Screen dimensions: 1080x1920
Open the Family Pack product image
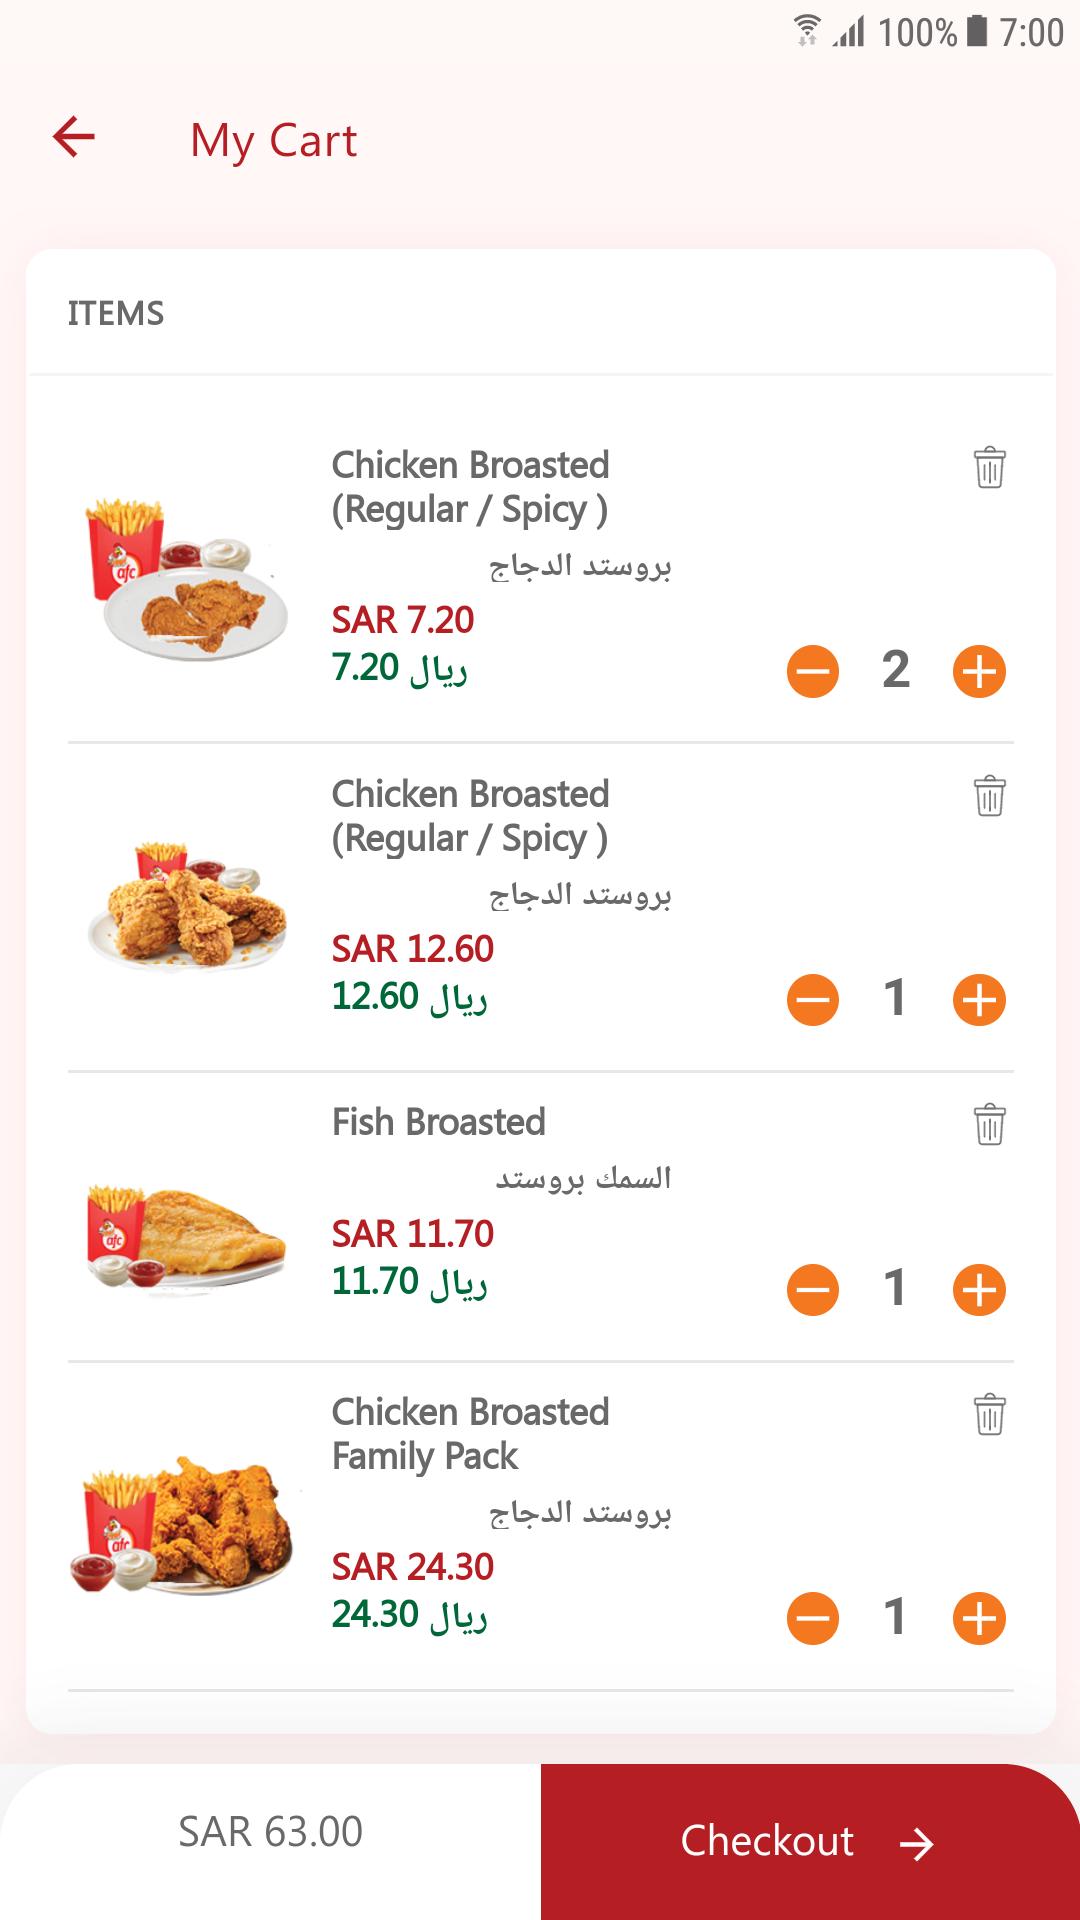click(182, 1526)
